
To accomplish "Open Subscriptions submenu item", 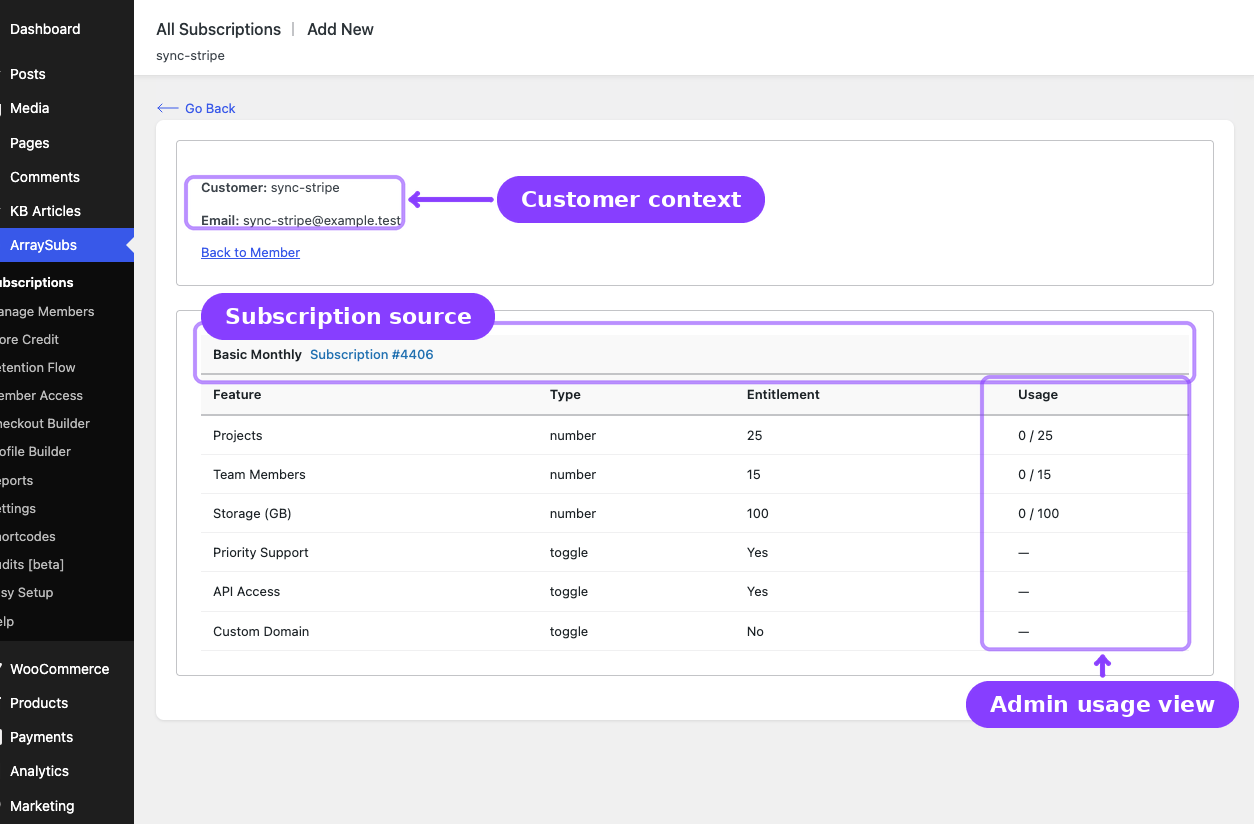I will pos(37,283).
